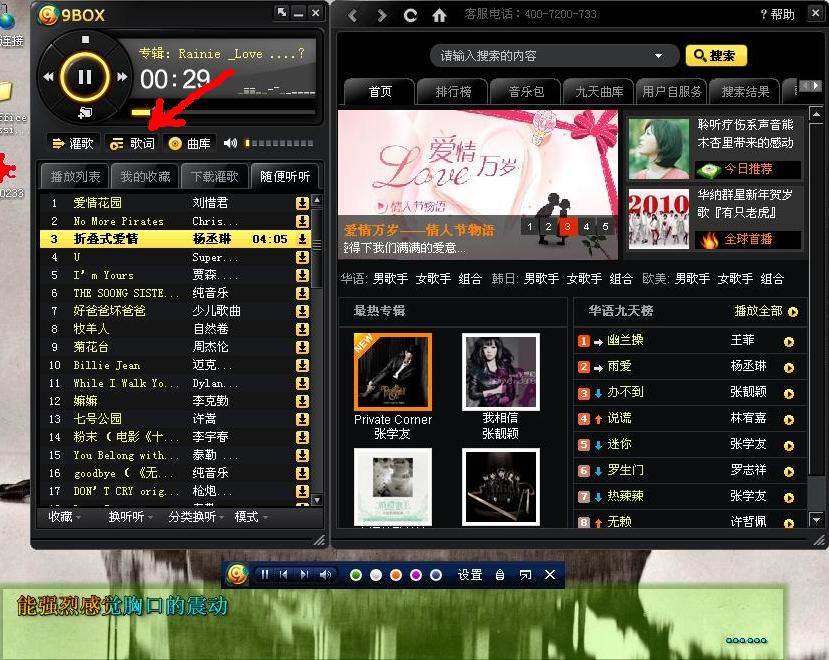The width and height of the screenshot is (829, 660).
Task: Go back to the previous track
Action: click(x=48, y=77)
